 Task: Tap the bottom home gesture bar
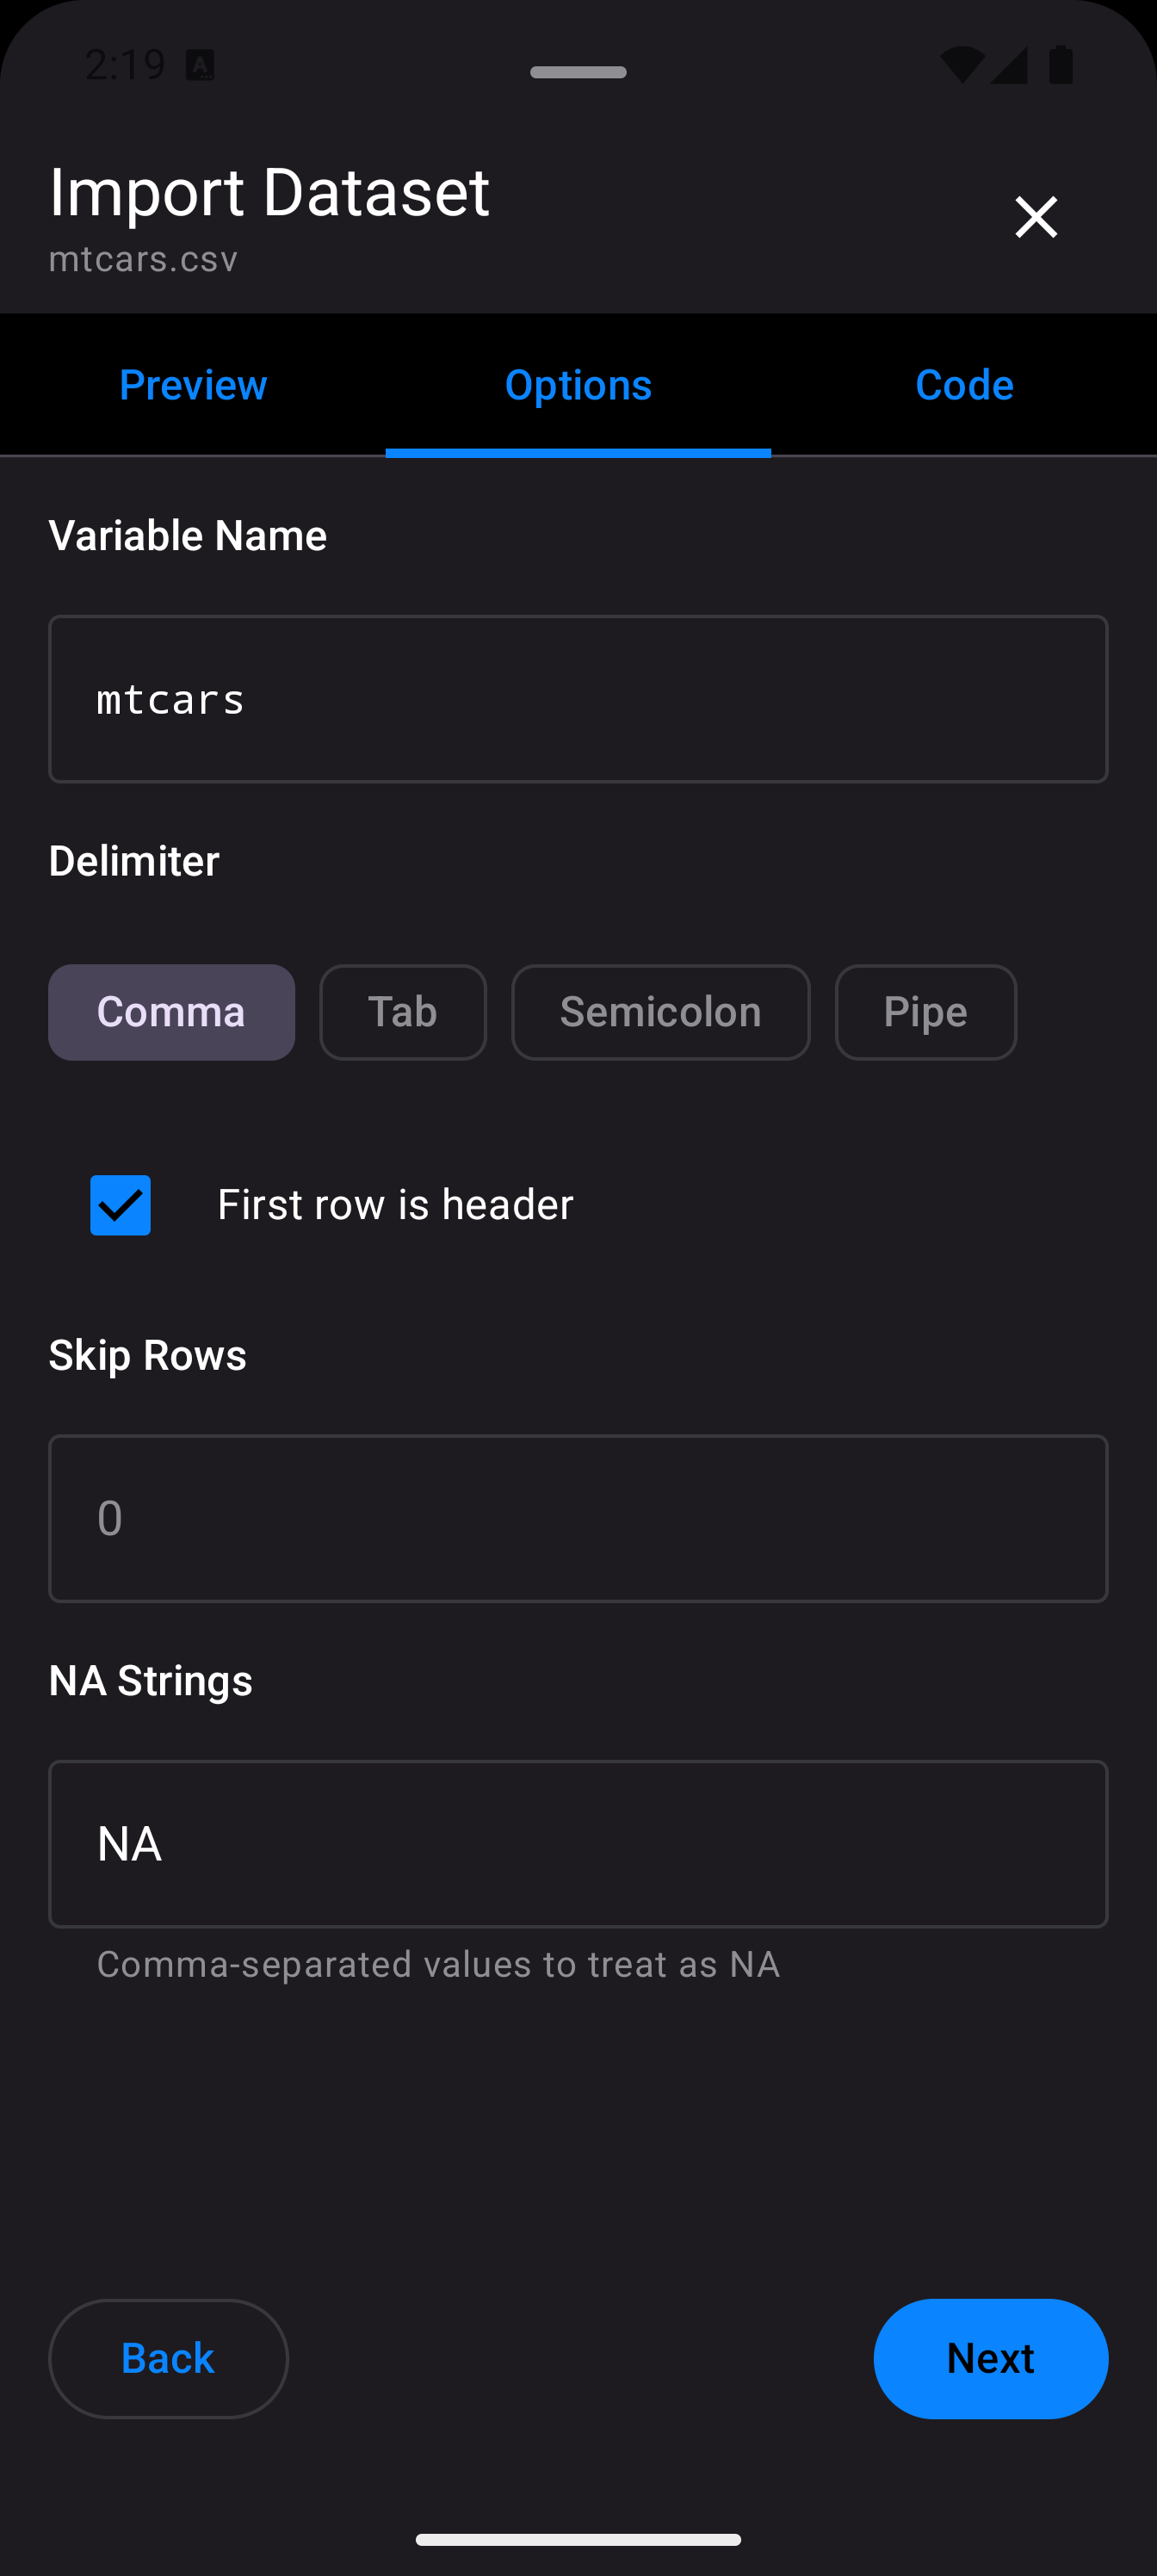pyautogui.click(x=578, y=2539)
